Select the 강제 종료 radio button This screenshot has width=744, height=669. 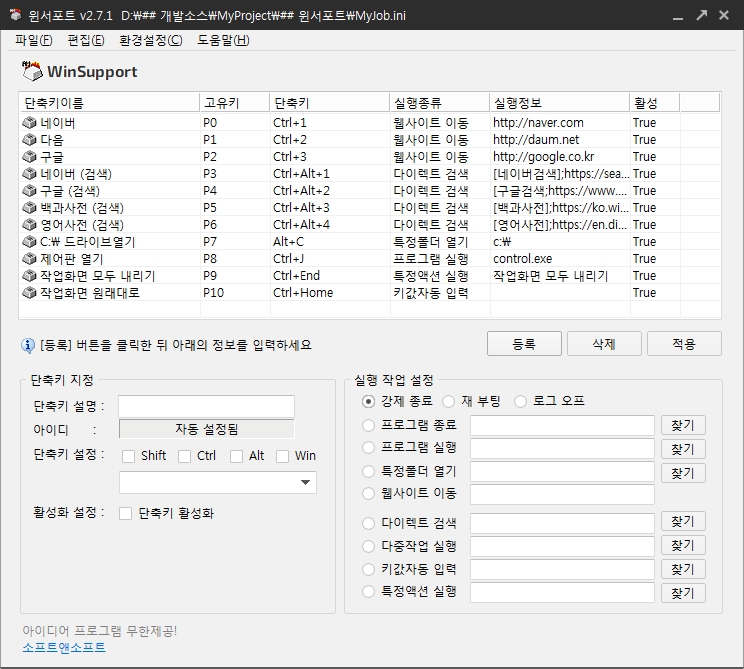point(368,401)
